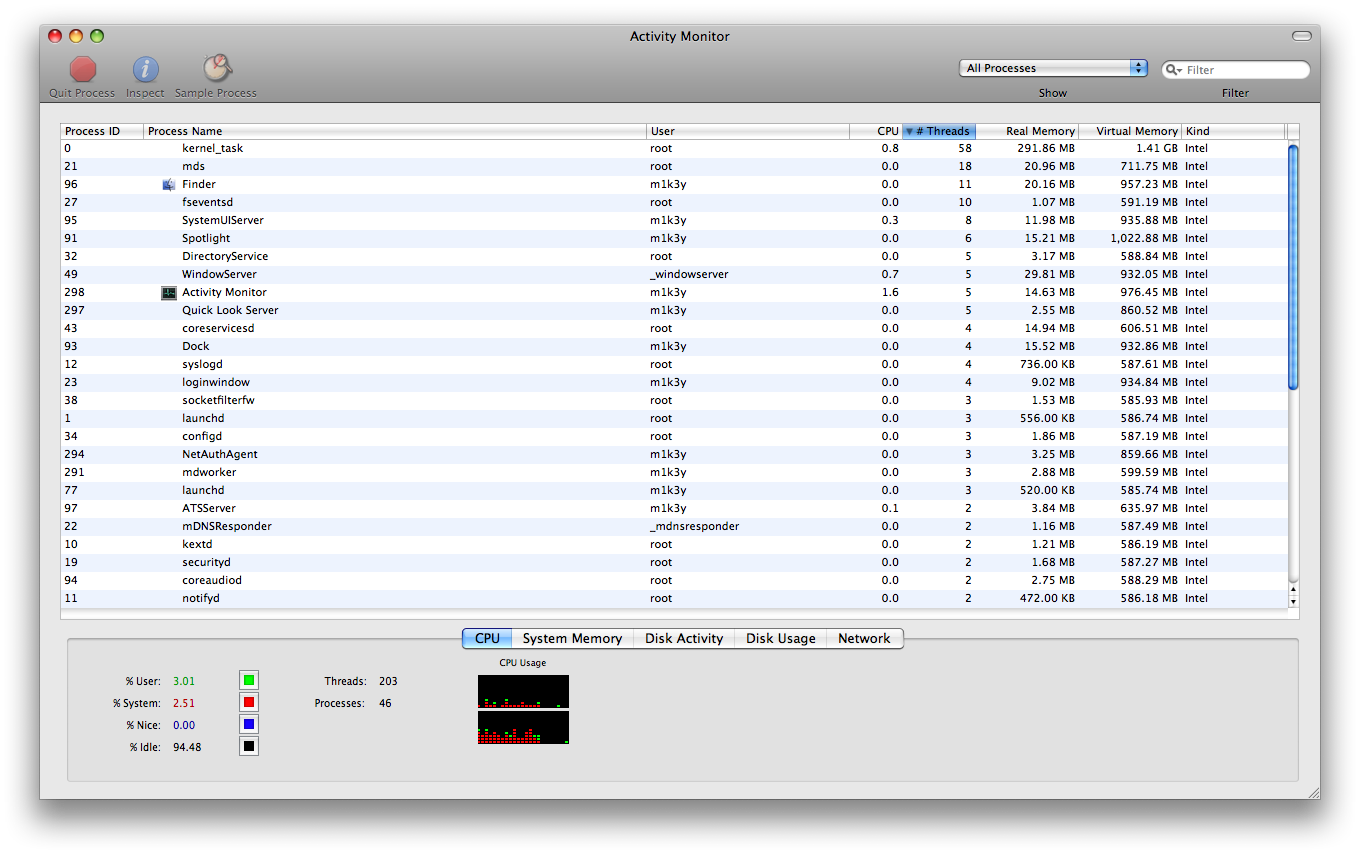
Task: Toggle toolbar with top-right pill button
Action: pyautogui.click(x=1301, y=36)
